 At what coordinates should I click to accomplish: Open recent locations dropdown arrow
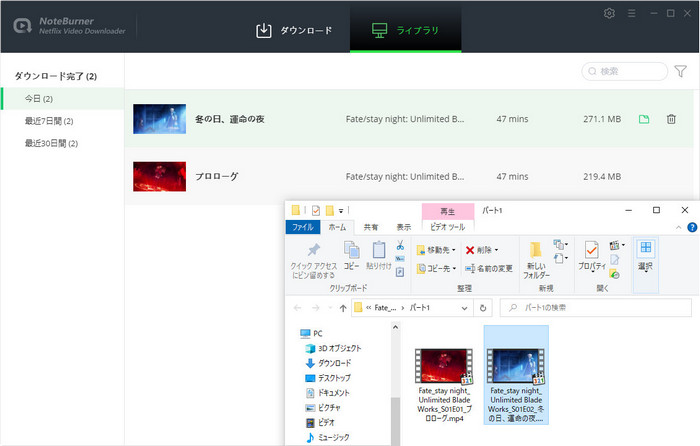[x=330, y=308]
